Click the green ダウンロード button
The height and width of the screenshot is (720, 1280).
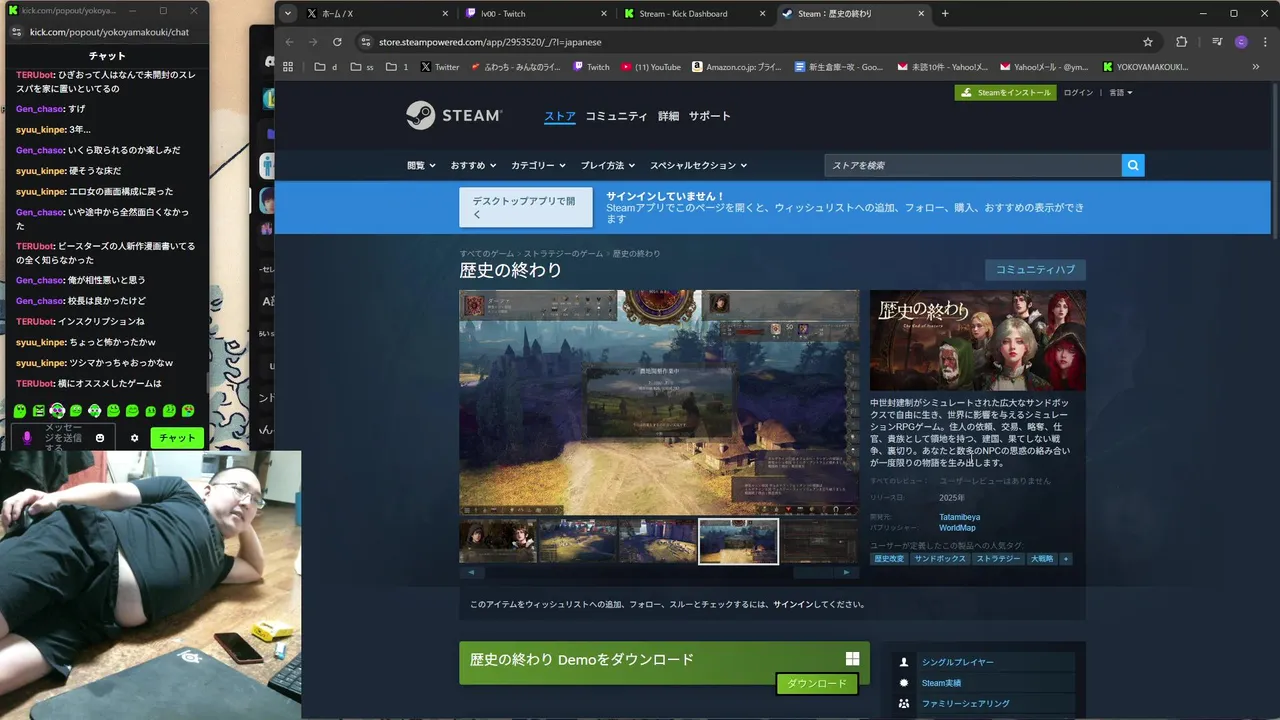click(x=817, y=684)
